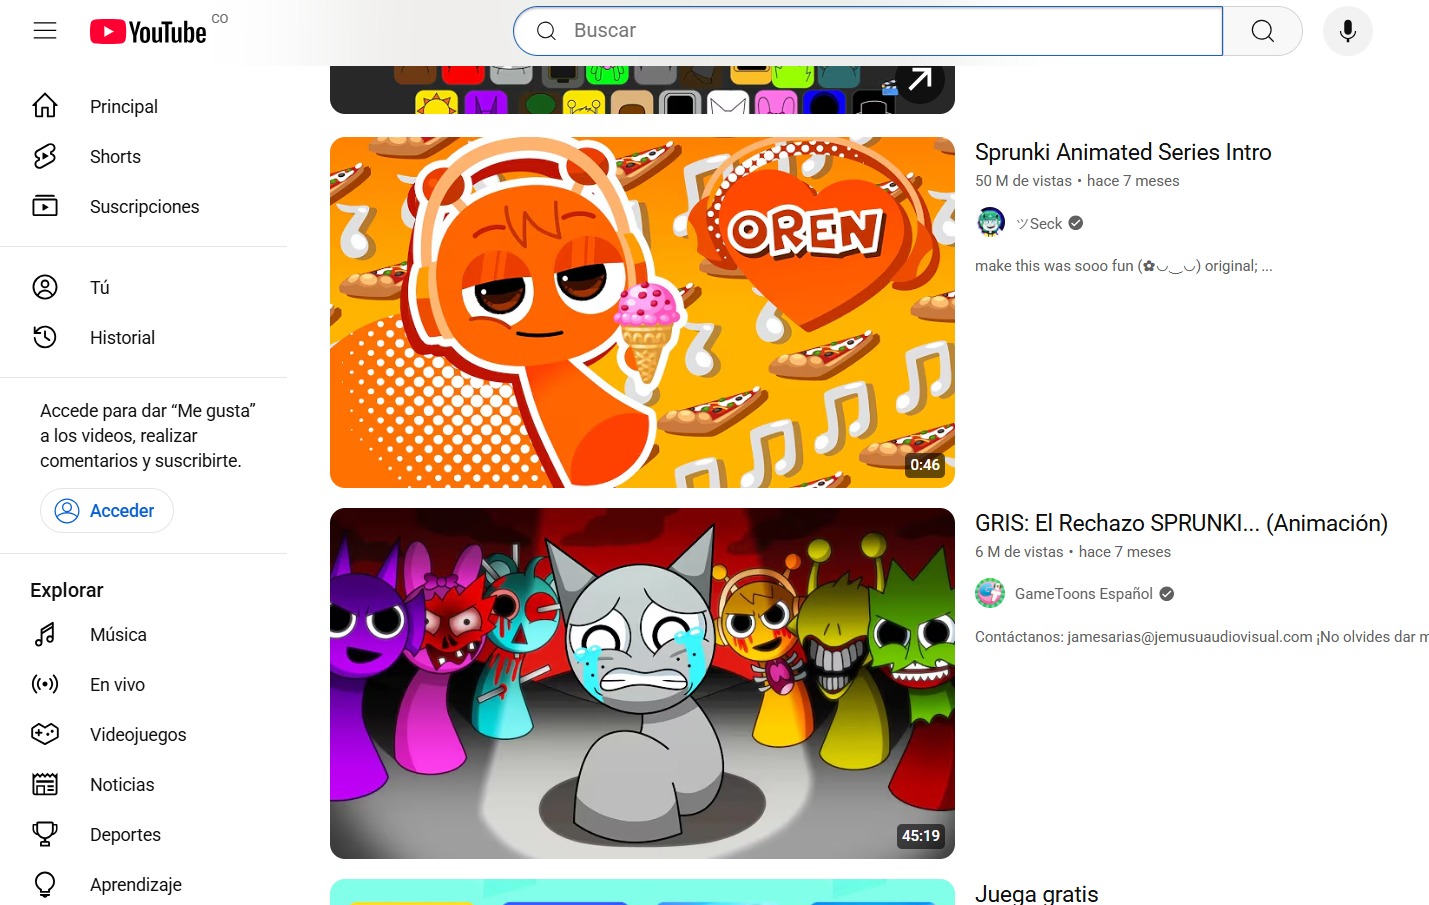Open the Historial clock icon
This screenshot has width=1429, height=905.
[x=45, y=337]
